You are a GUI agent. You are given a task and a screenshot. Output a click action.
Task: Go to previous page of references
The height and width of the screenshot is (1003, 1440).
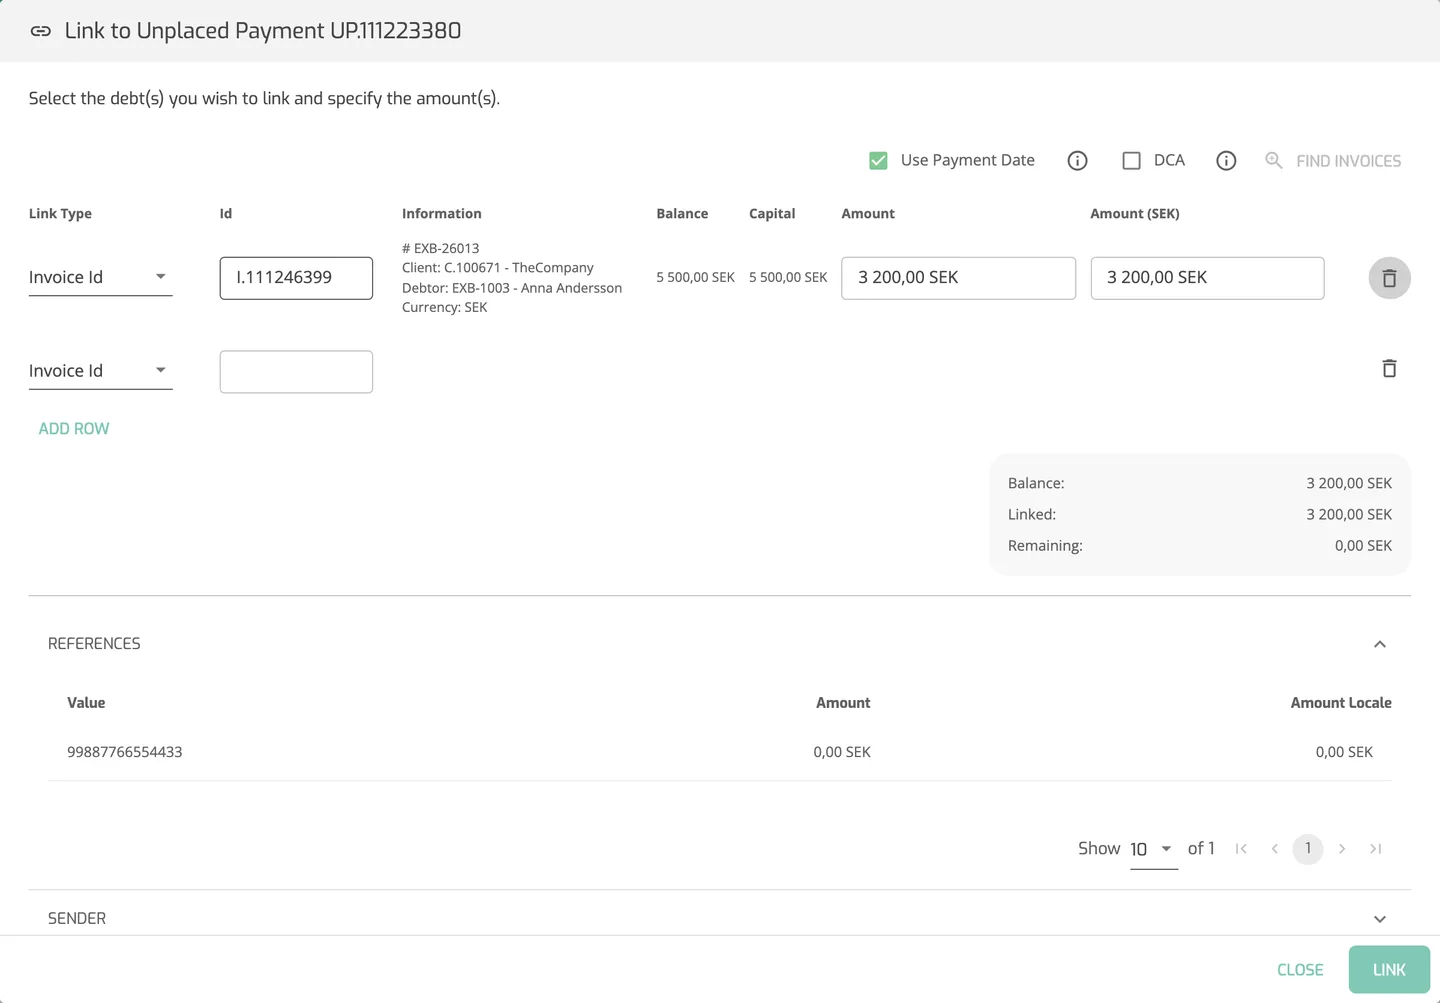point(1274,849)
